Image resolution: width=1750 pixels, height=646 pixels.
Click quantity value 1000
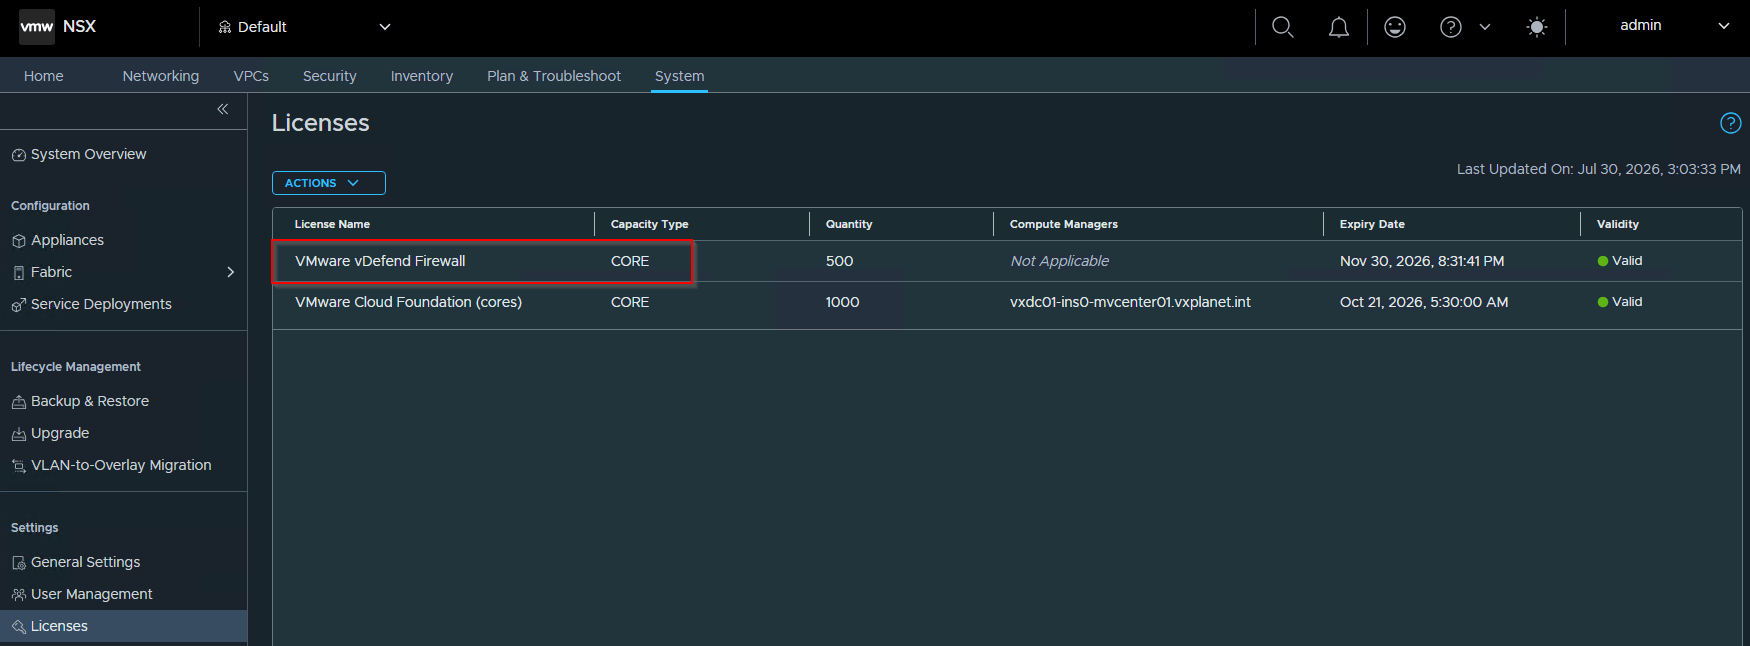tap(842, 302)
